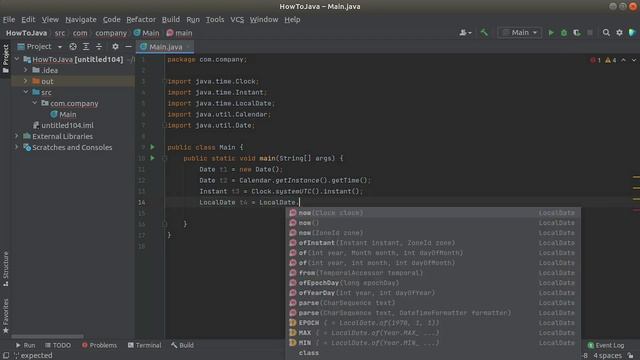The height and width of the screenshot is (360, 640).
Task: Click the locate file target icon in Project panel
Action: pos(73,47)
